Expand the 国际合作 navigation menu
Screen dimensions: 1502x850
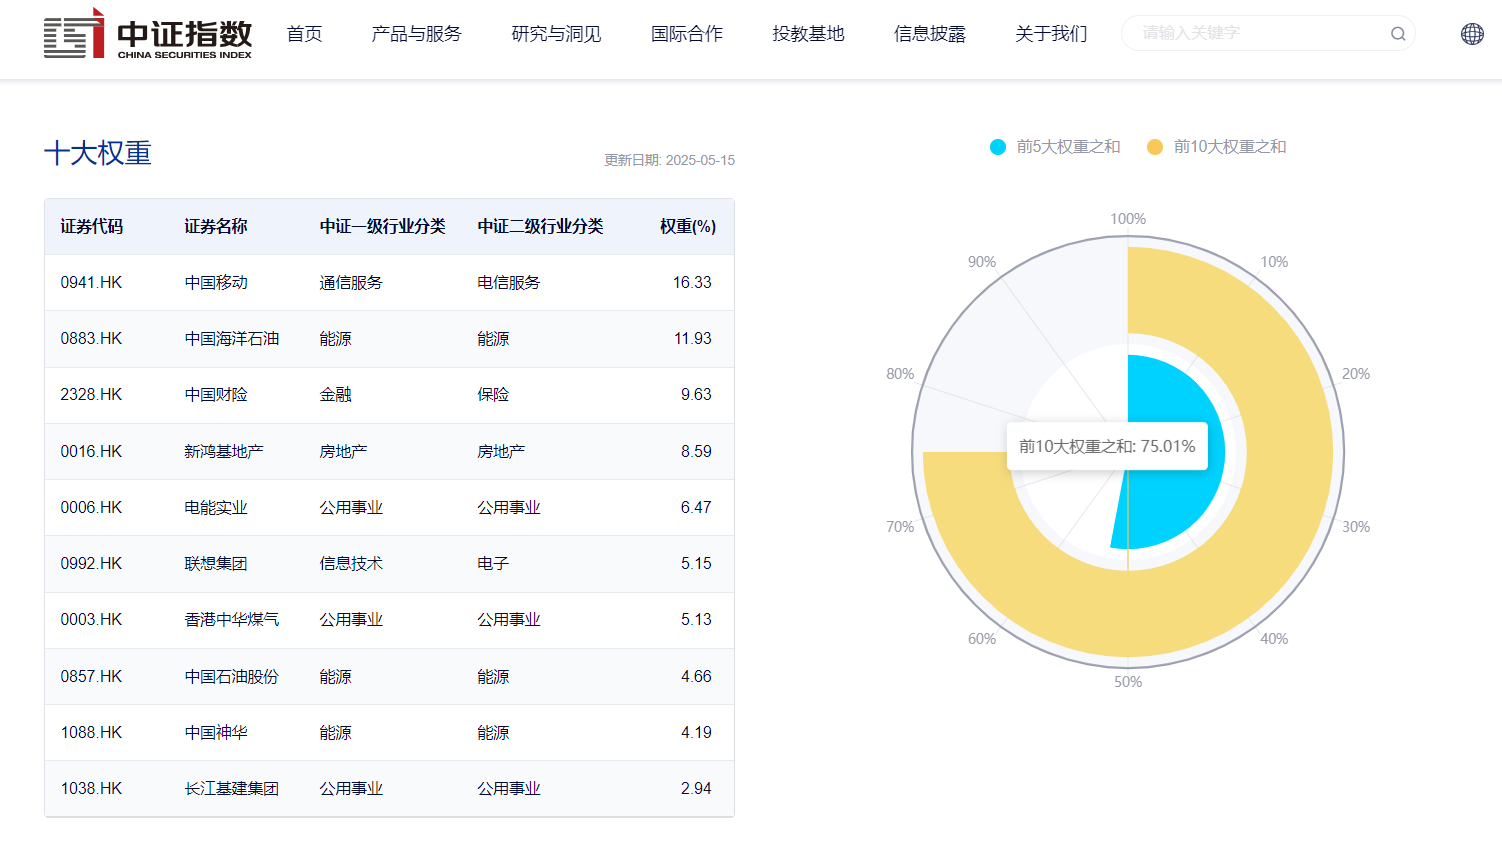pyautogui.click(x=686, y=33)
